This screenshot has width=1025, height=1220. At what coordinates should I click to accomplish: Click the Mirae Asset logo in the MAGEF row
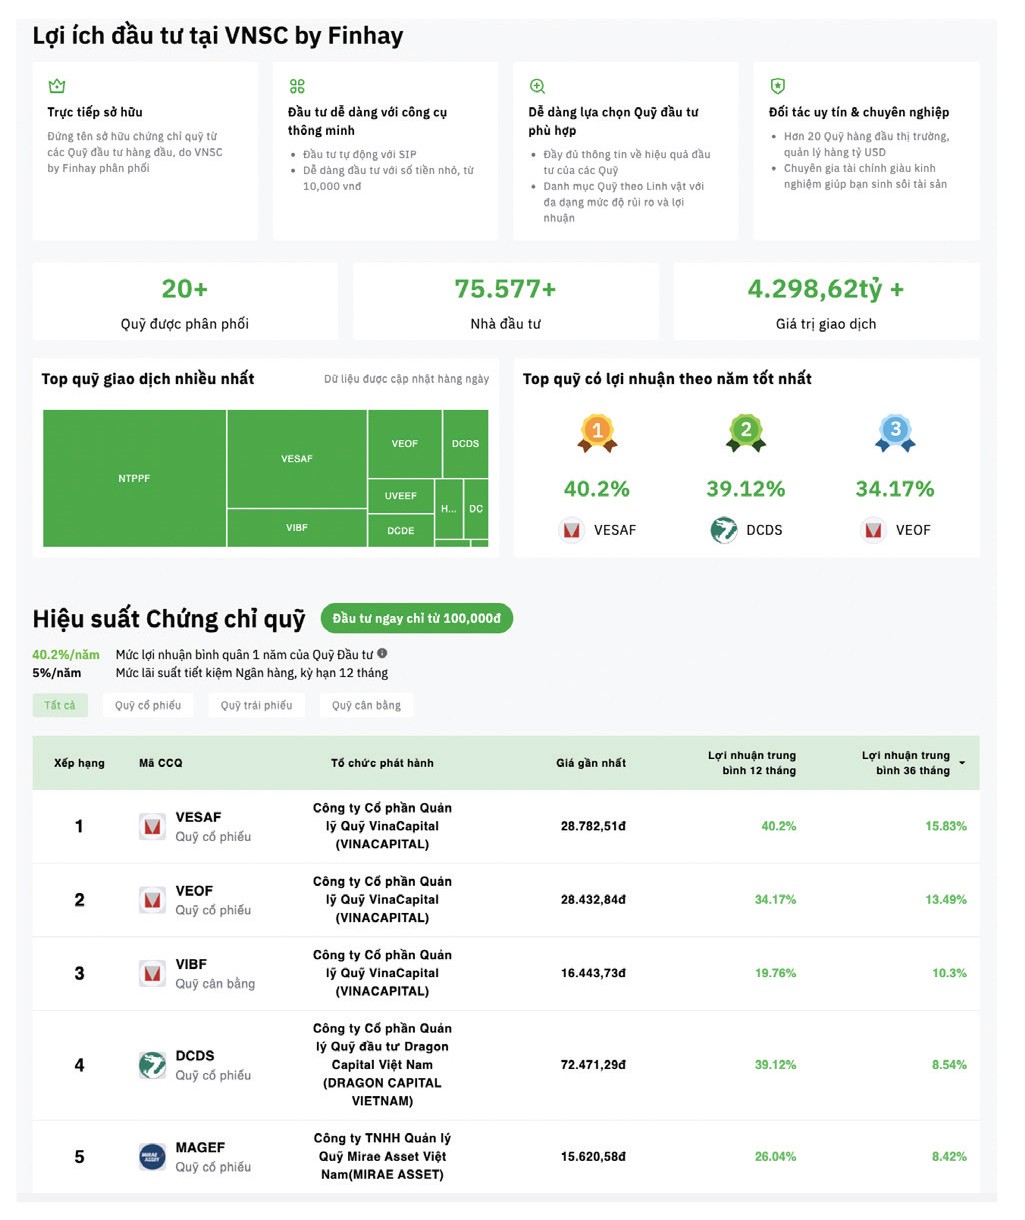coord(152,1157)
